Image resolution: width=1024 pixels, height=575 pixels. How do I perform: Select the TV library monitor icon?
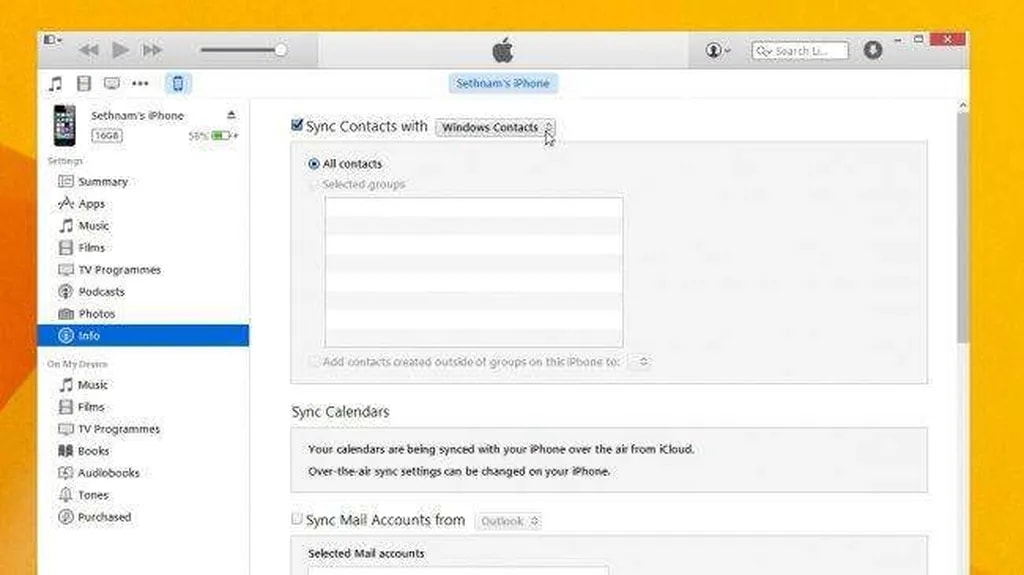click(x=112, y=84)
